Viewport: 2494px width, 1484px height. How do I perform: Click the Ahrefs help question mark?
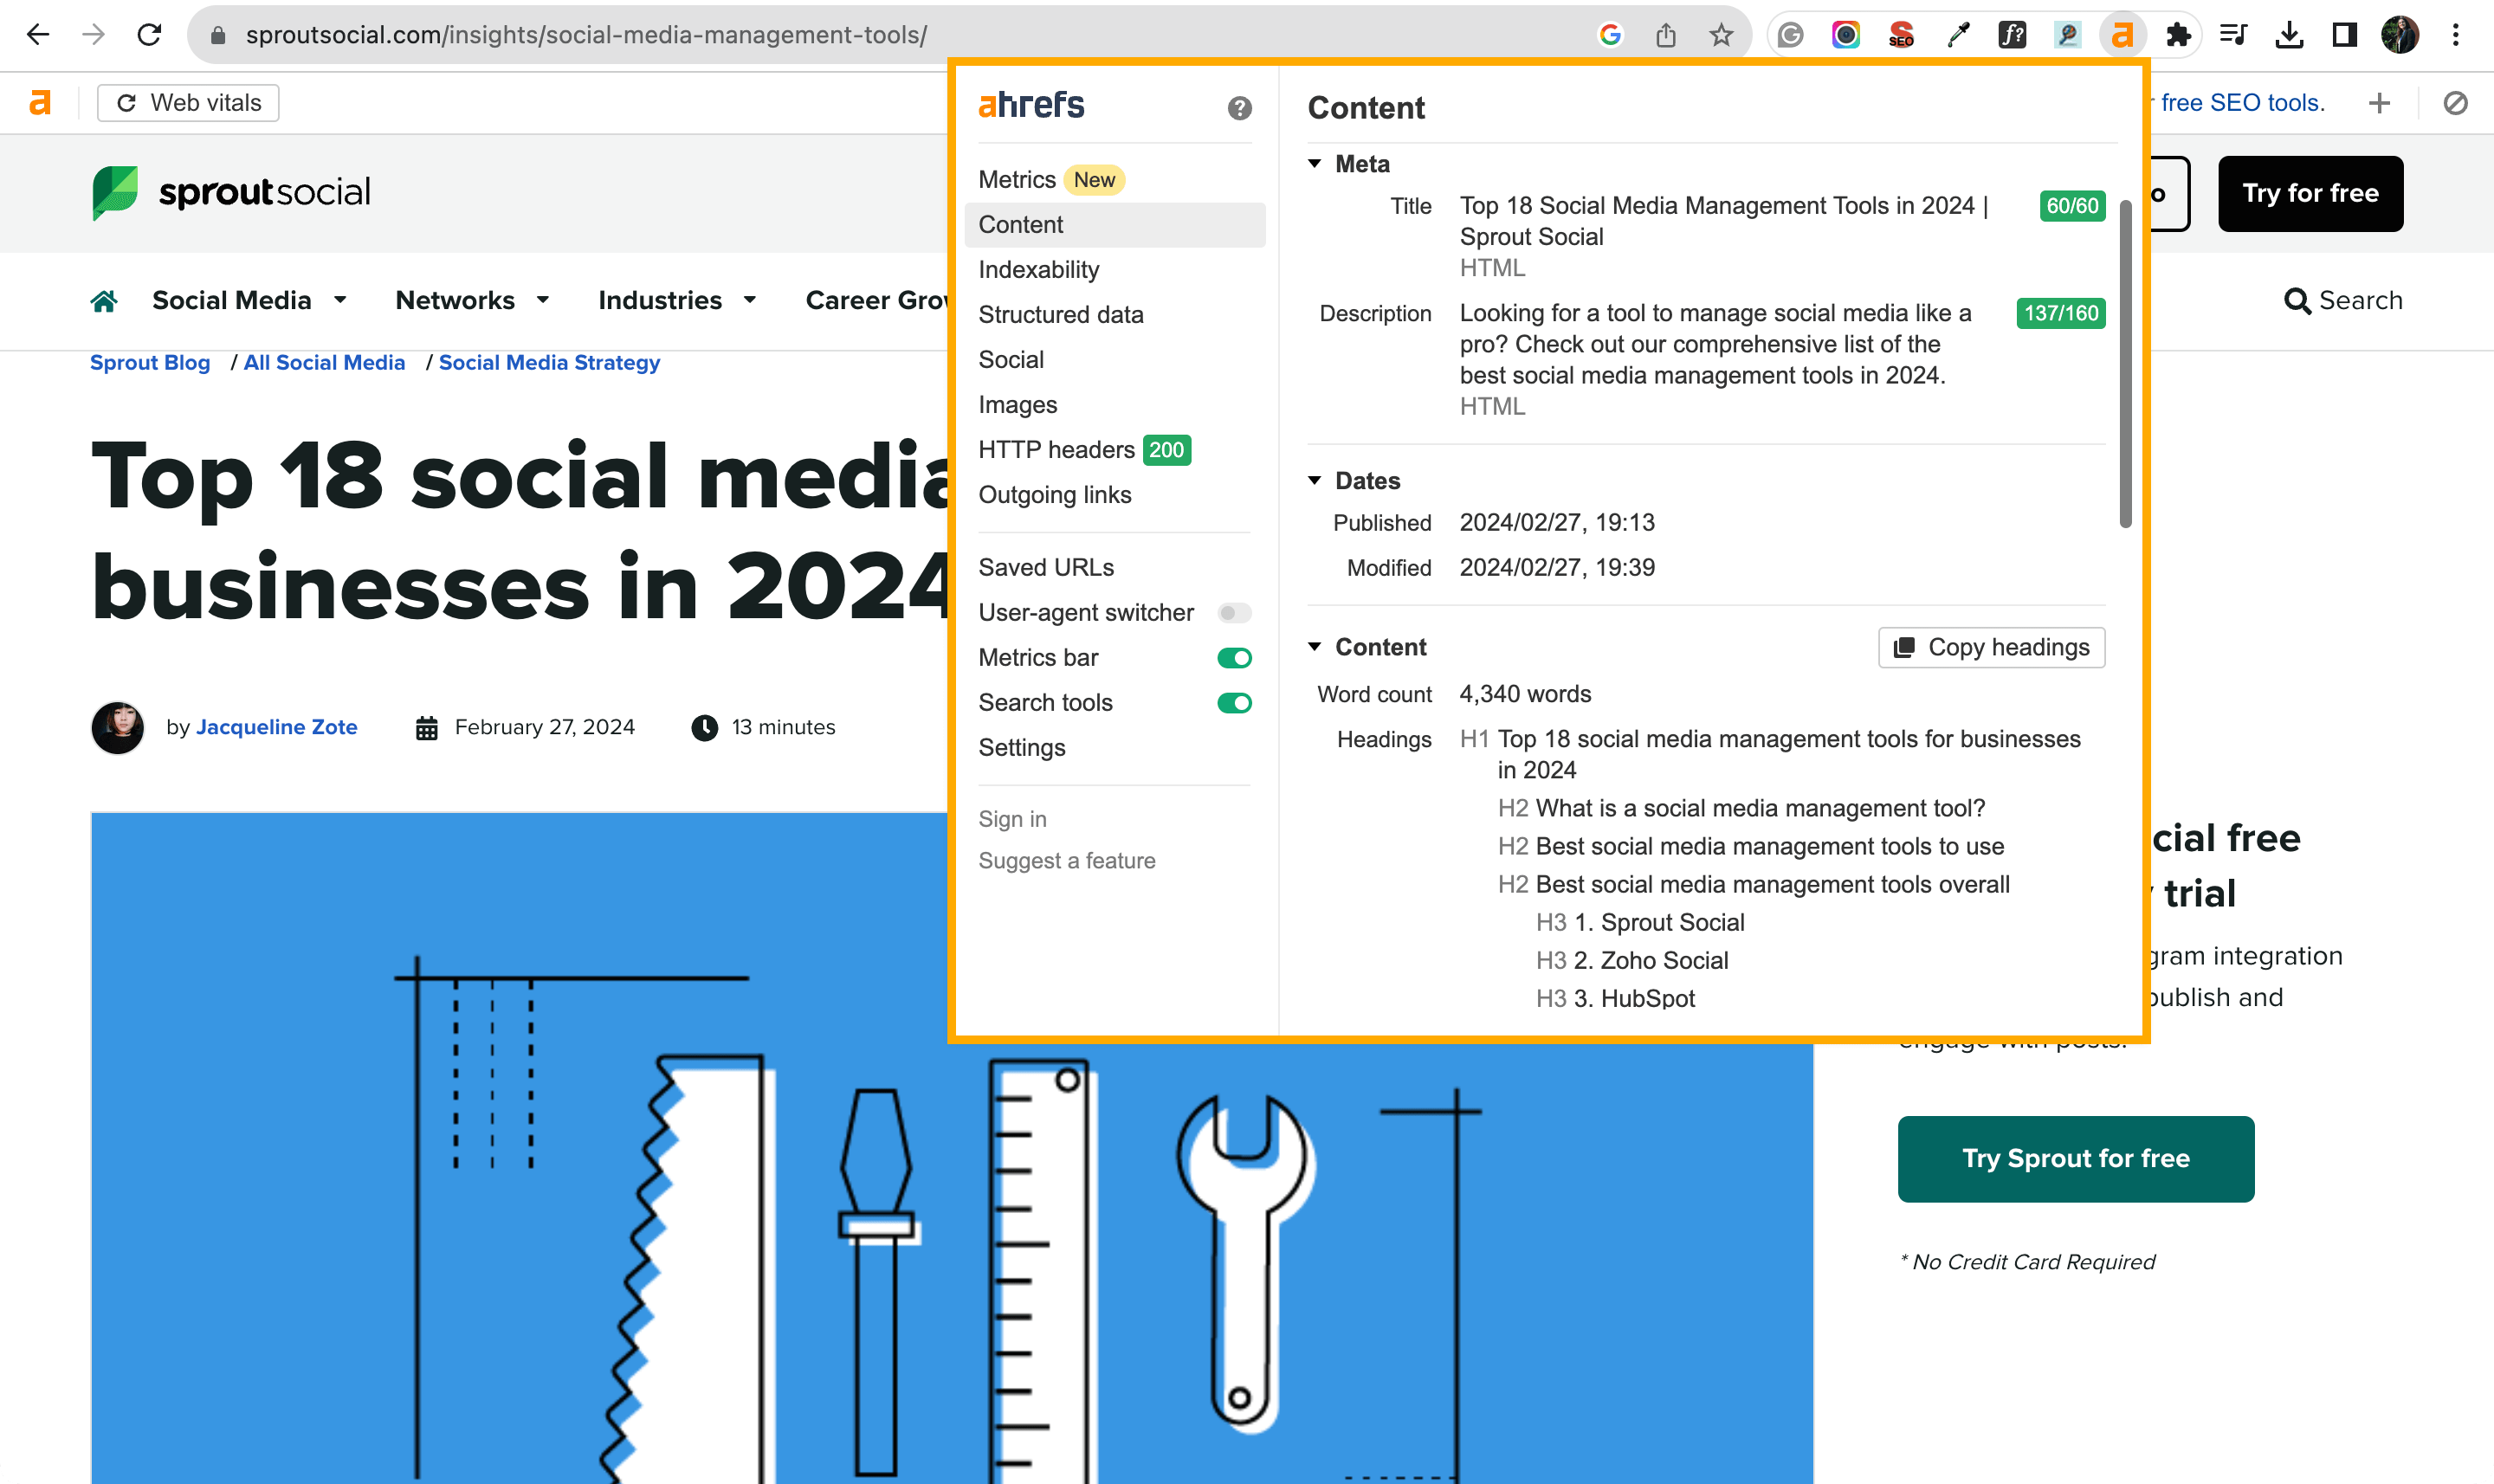tap(1240, 108)
